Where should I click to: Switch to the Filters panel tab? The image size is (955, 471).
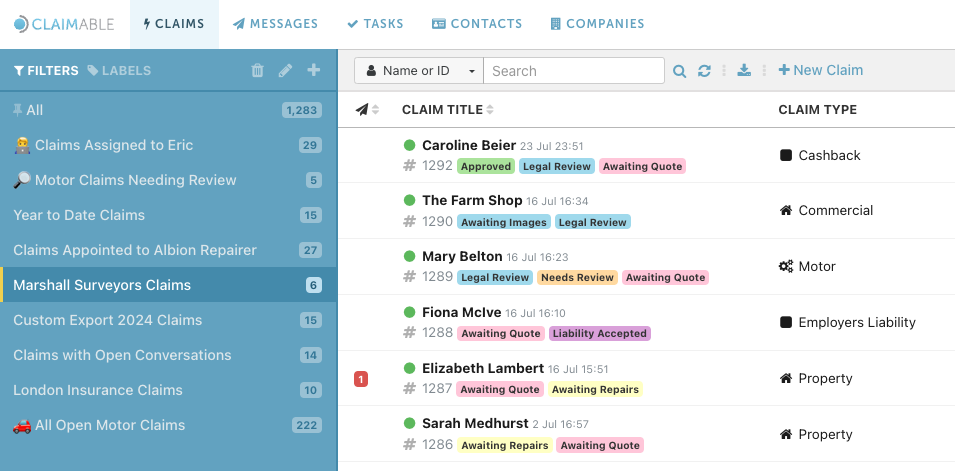[x=46, y=71]
